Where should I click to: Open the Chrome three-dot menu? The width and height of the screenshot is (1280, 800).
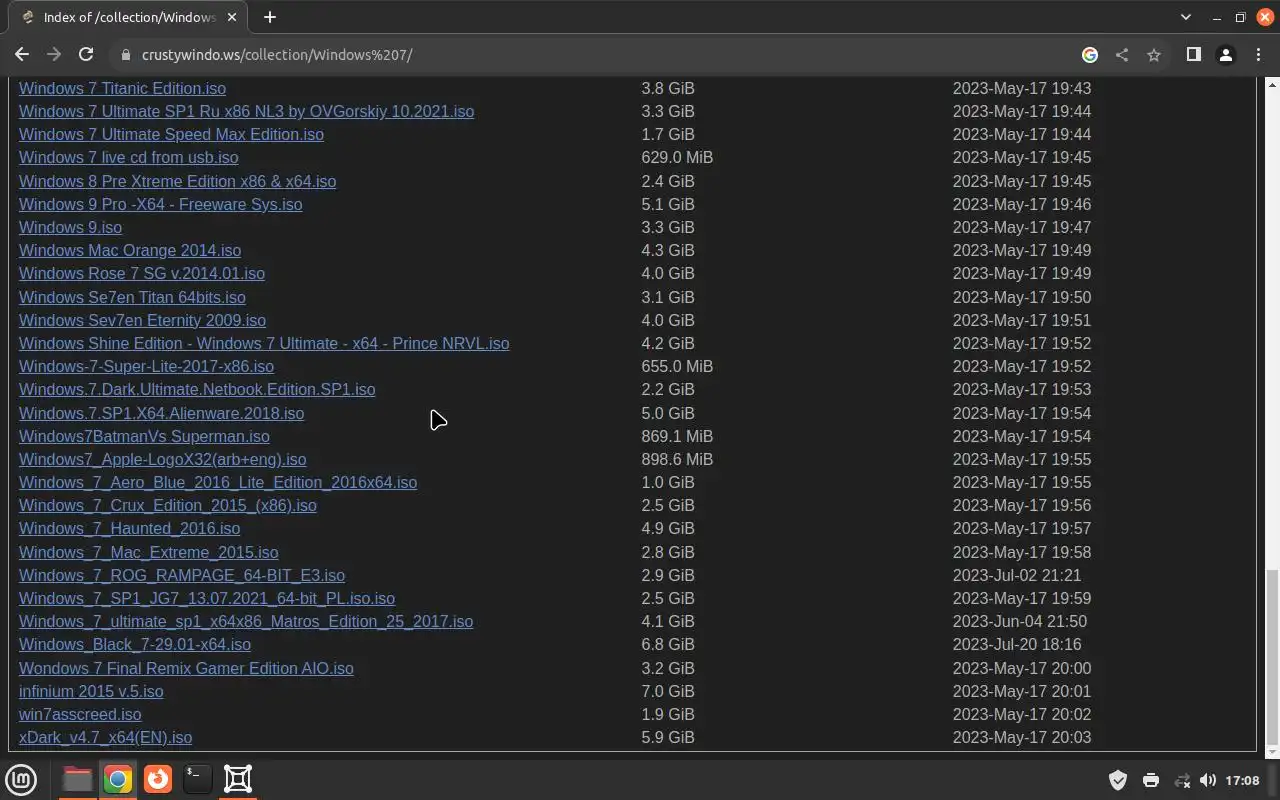click(x=1258, y=55)
